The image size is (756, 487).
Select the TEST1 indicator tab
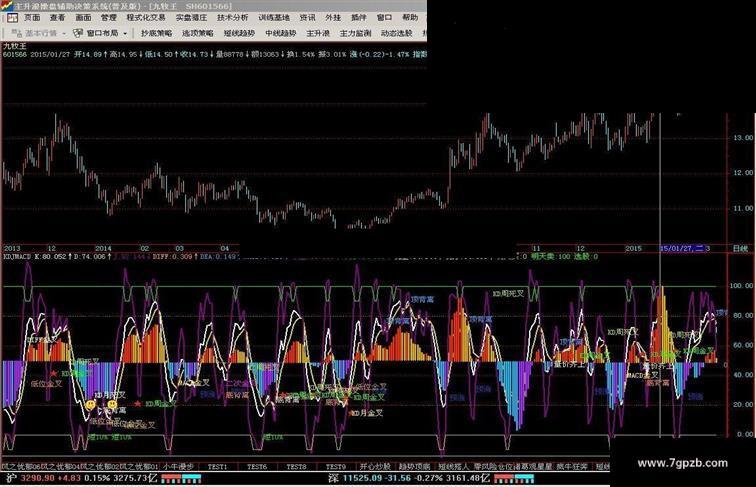pos(217,467)
